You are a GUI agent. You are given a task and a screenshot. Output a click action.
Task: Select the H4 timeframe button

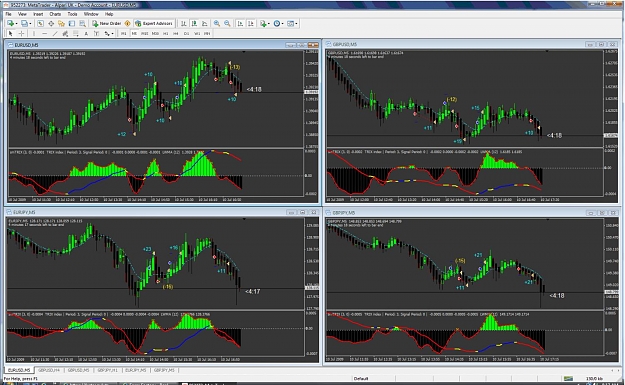(176, 34)
